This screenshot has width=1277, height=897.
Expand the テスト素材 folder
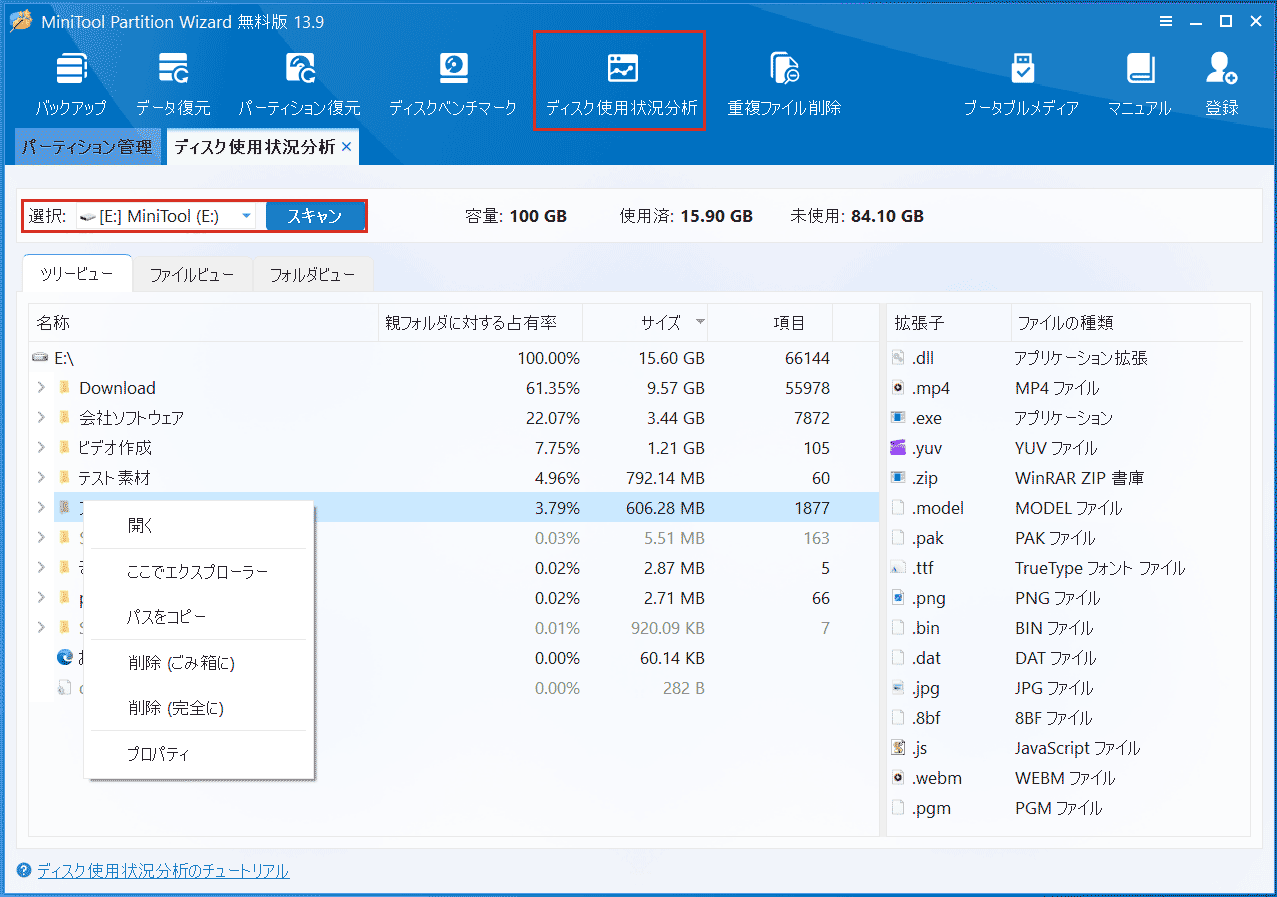pyautogui.click(x=41, y=478)
